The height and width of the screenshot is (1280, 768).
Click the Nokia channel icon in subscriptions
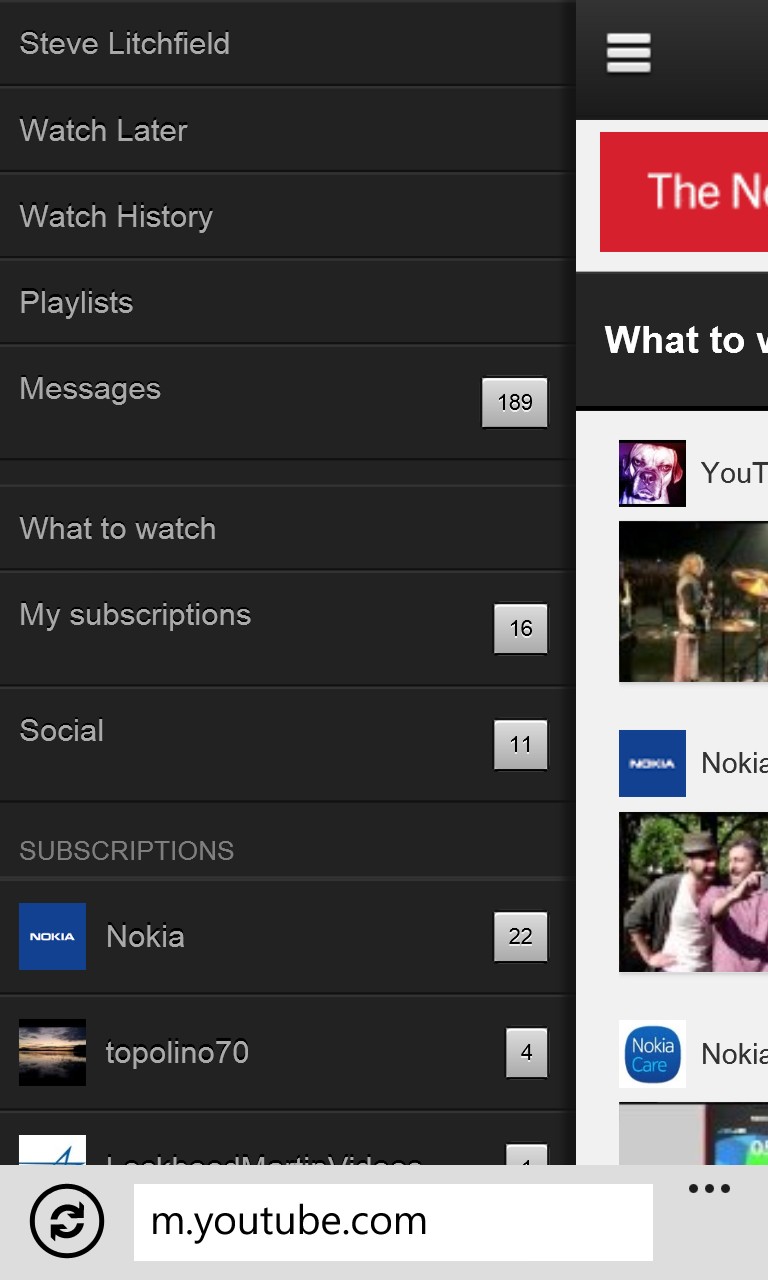coord(52,936)
